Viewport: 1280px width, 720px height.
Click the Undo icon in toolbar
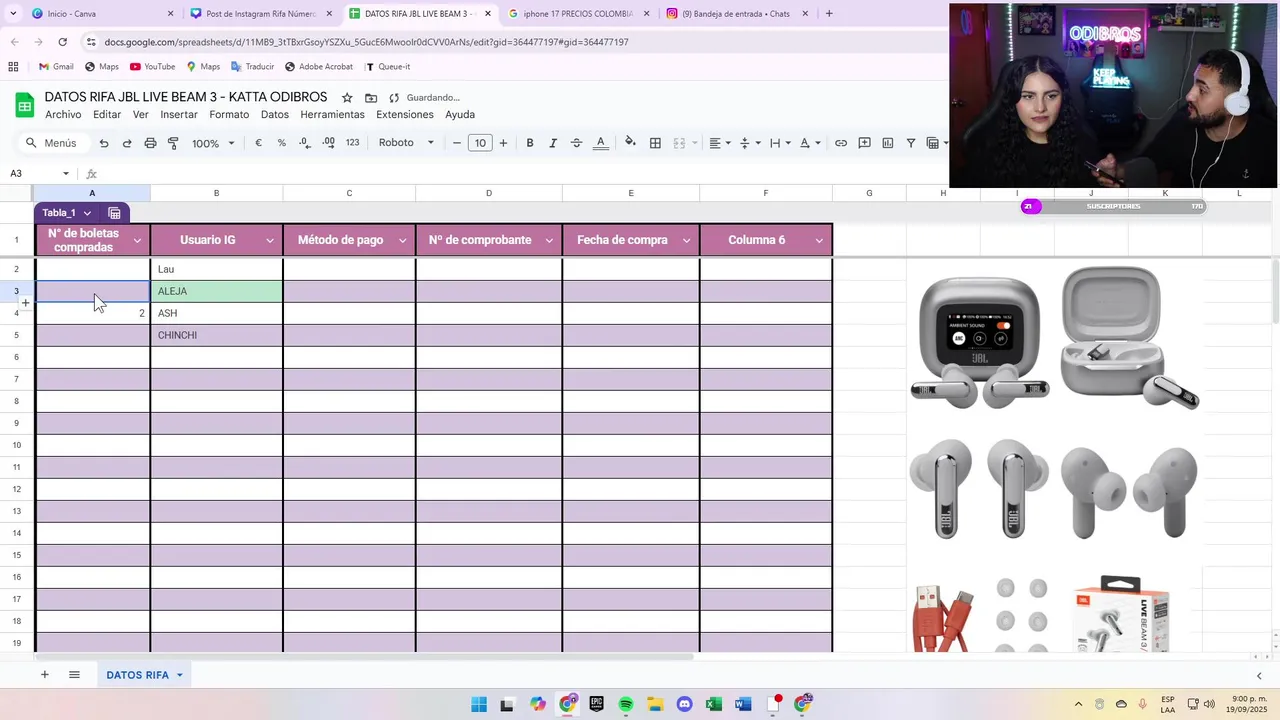(104, 143)
